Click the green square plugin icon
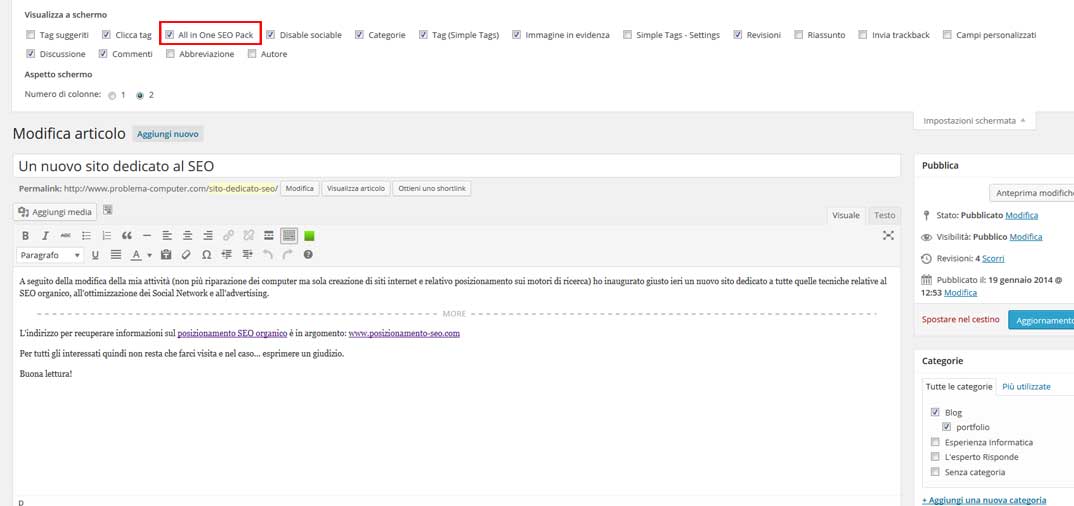 click(309, 236)
